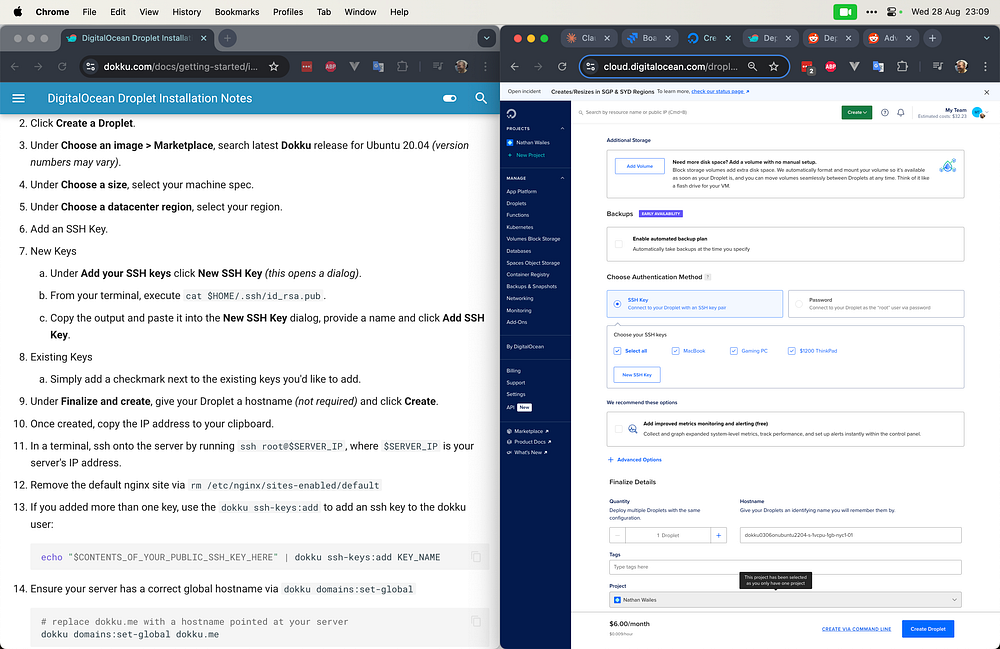Switch to the Adv Reddit tab in right window
Screen dimensions: 1000x649
[x=890, y=38]
